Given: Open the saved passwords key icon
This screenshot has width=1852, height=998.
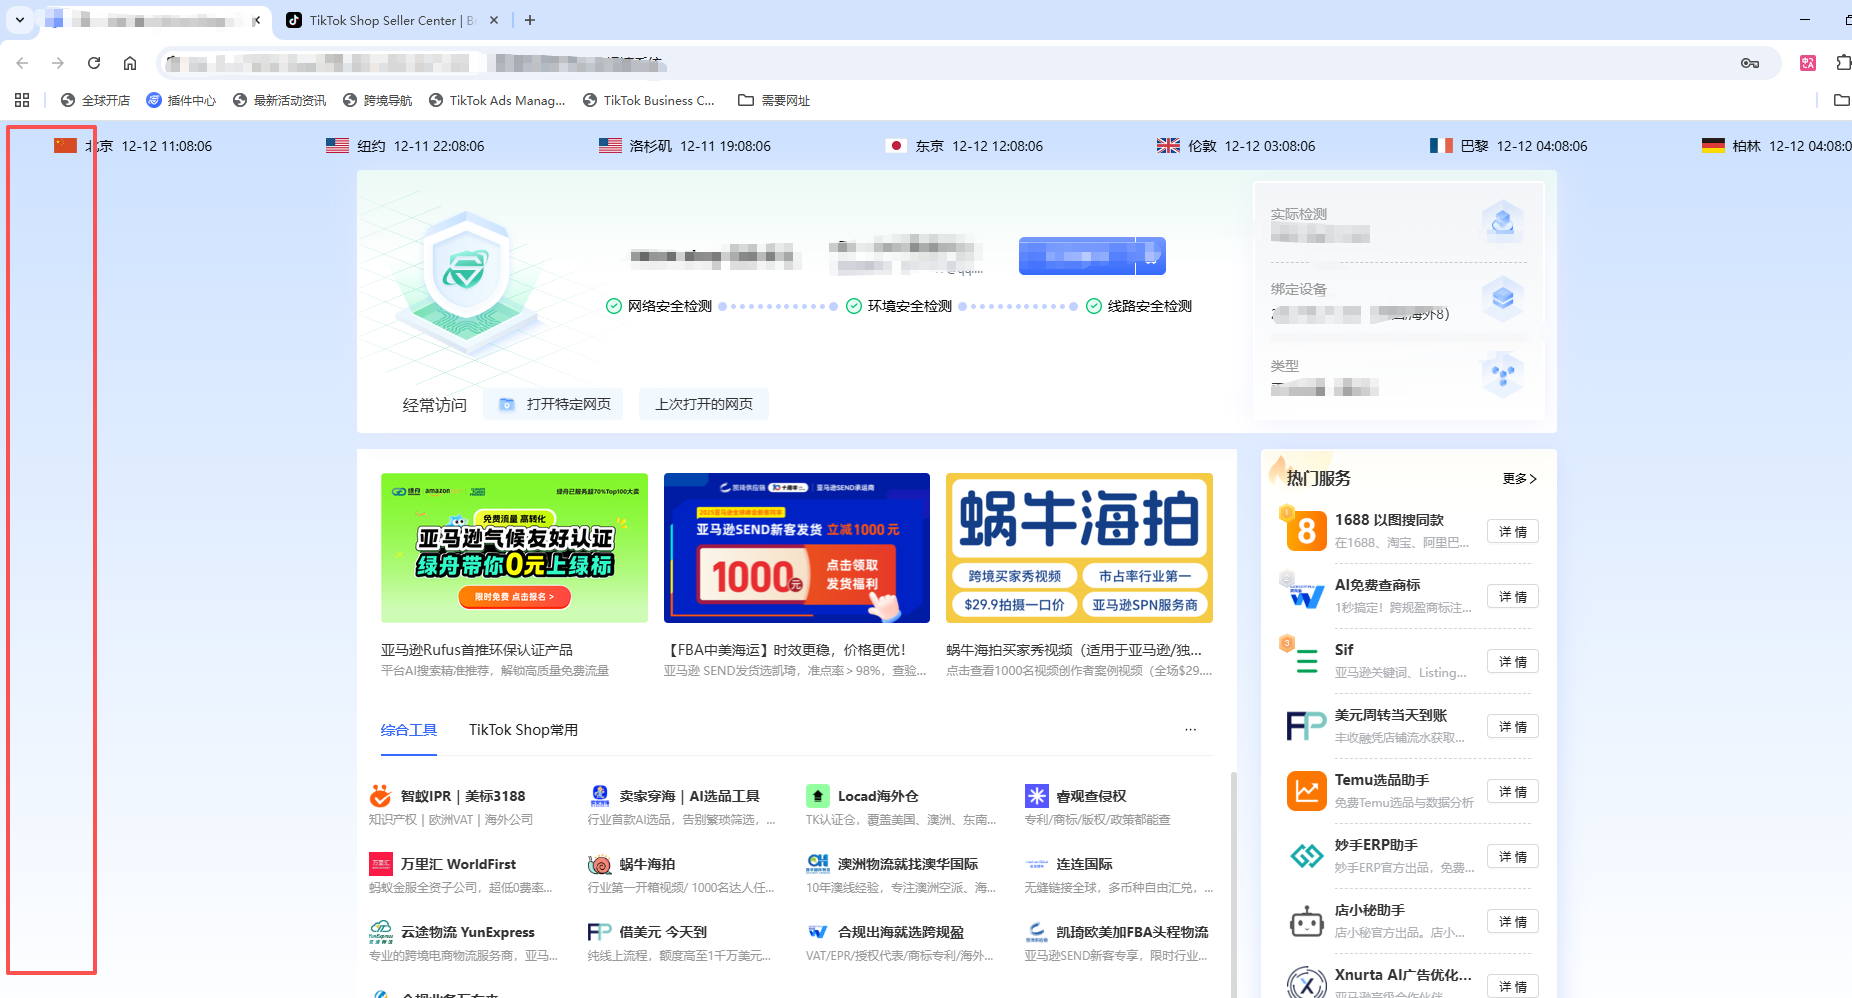Looking at the screenshot, I should pyautogui.click(x=1750, y=63).
